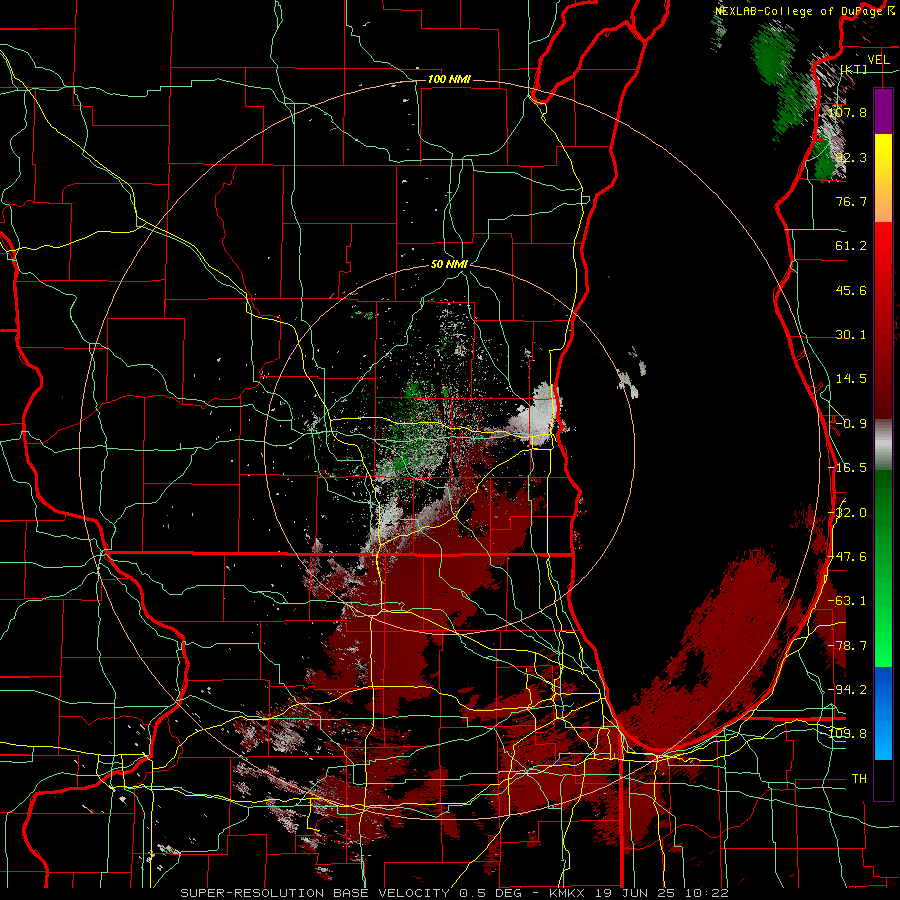Click the -109.8 value on velocity scale
This screenshot has height=900, width=900.
(847, 734)
